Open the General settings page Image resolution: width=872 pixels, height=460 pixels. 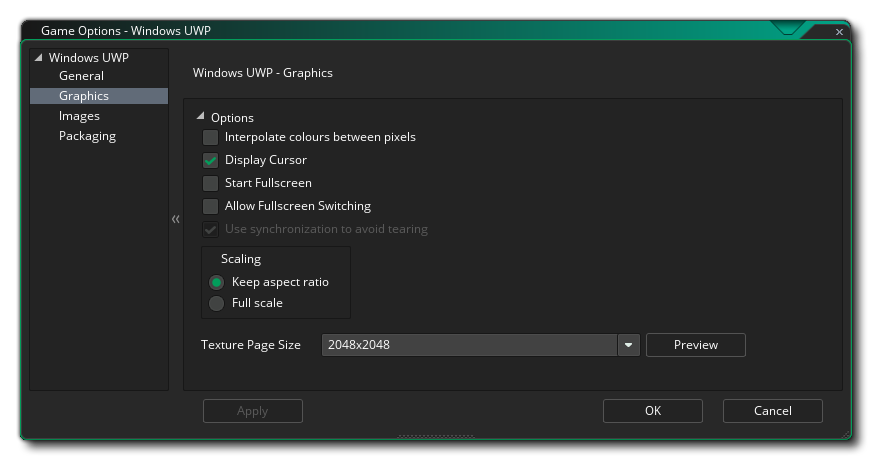coord(81,76)
